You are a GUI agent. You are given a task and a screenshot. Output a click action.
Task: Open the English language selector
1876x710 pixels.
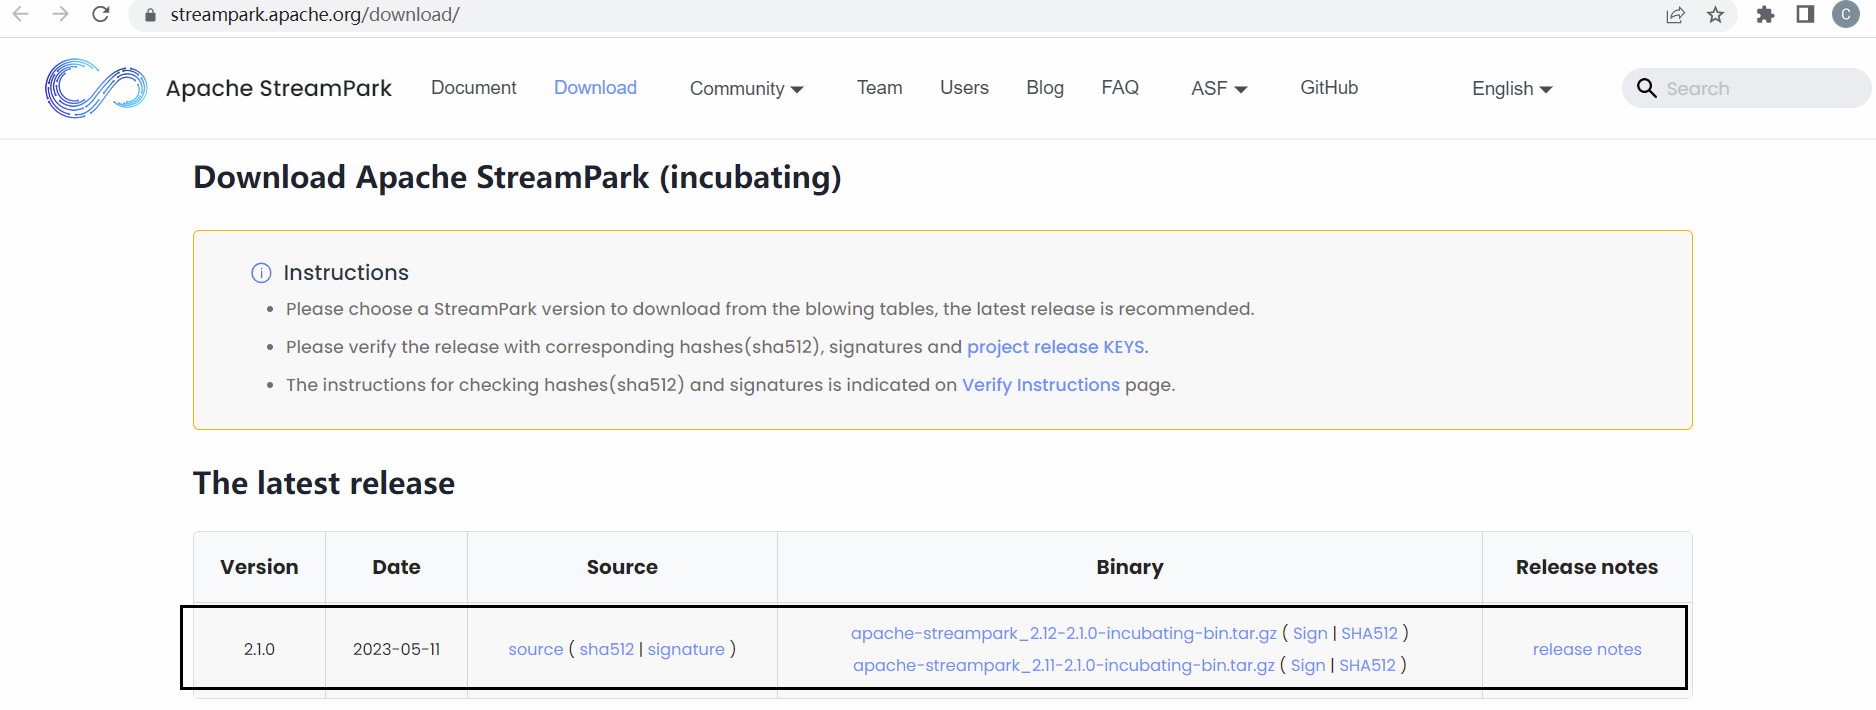click(x=1511, y=89)
